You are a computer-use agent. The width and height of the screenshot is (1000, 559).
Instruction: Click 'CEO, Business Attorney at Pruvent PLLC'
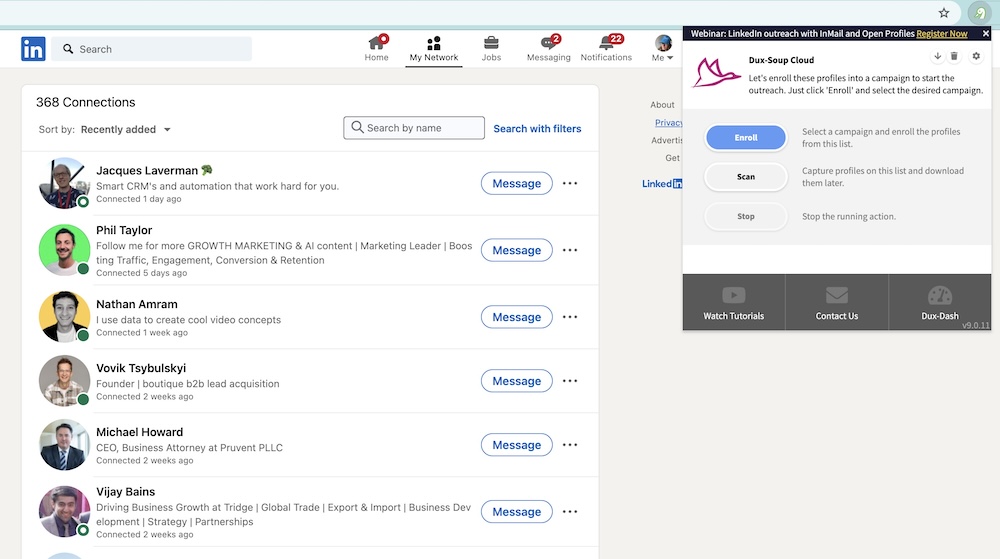point(189,447)
